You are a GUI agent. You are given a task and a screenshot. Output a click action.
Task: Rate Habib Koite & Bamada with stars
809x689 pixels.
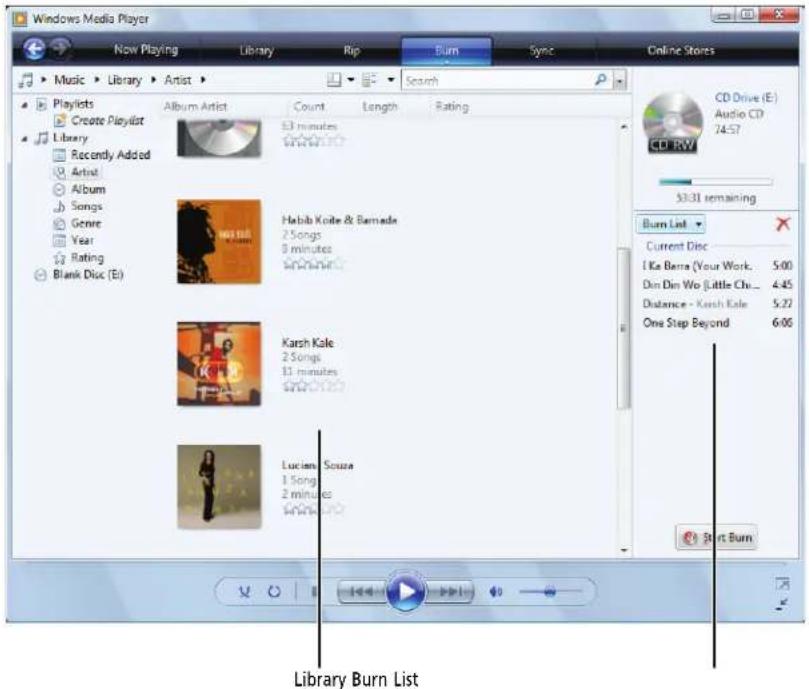313,264
